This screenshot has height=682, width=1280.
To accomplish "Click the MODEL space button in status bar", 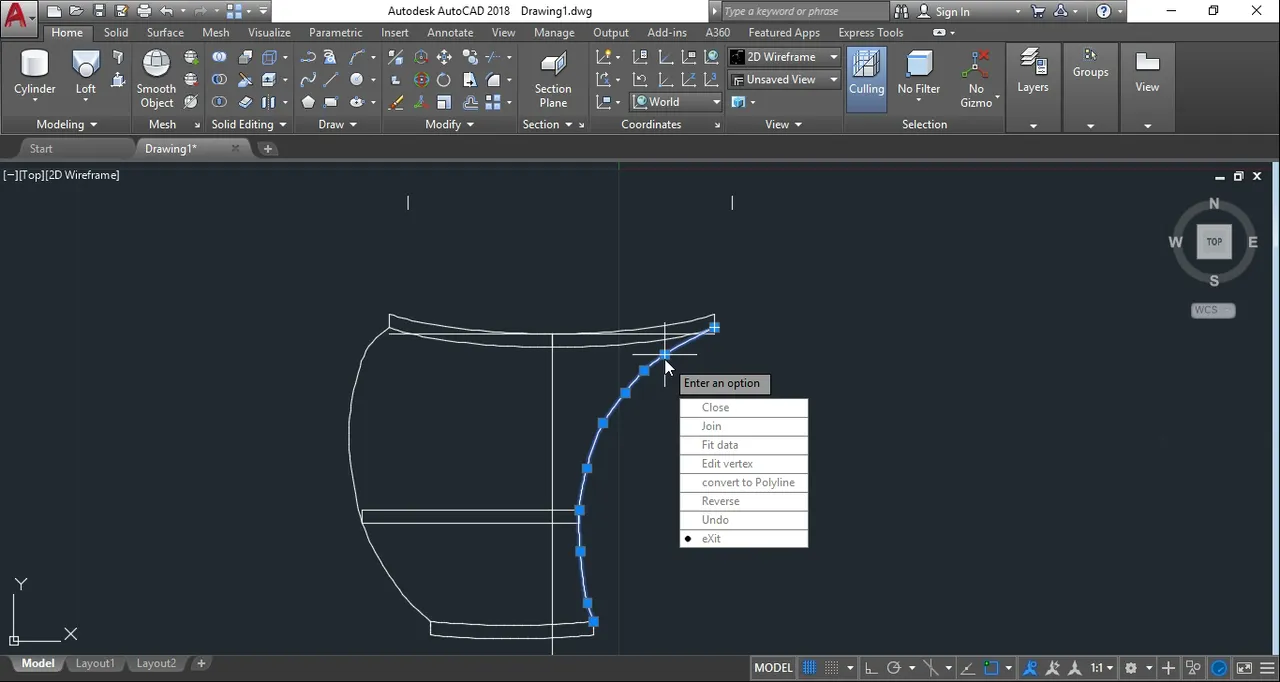I will (x=773, y=668).
